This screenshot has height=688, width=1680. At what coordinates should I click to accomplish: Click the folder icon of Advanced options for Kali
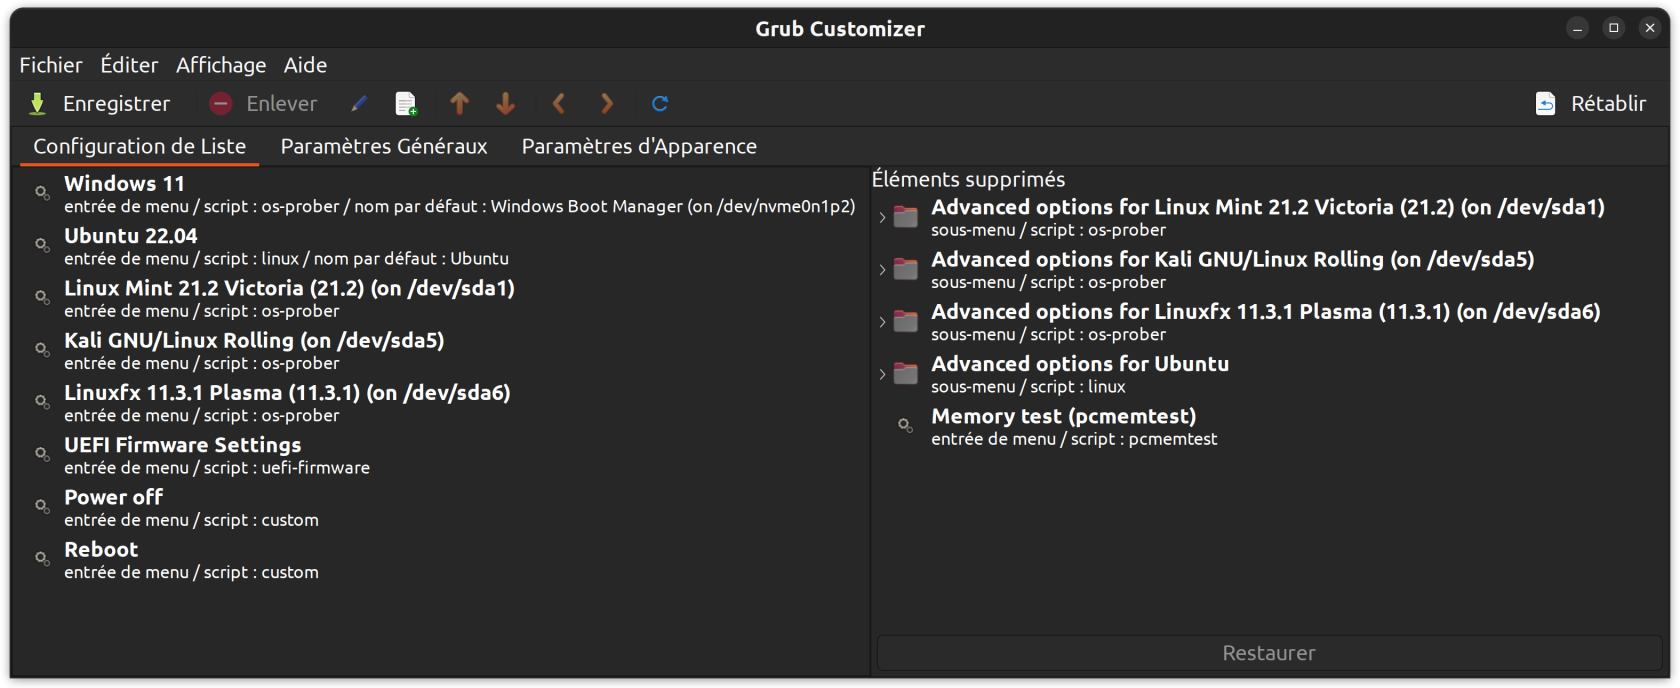[906, 269]
